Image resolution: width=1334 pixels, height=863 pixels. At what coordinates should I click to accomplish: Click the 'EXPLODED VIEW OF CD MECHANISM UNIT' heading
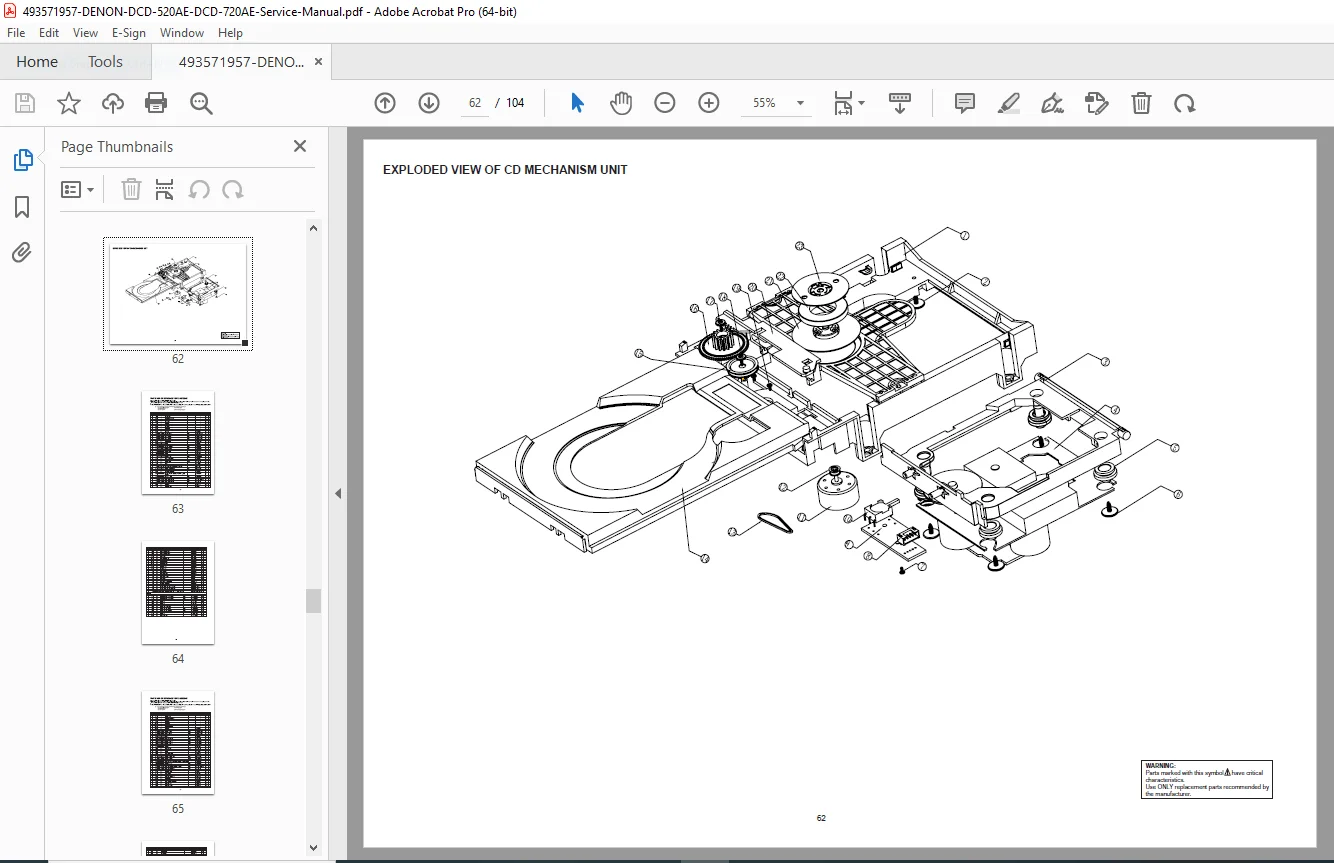click(x=505, y=170)
